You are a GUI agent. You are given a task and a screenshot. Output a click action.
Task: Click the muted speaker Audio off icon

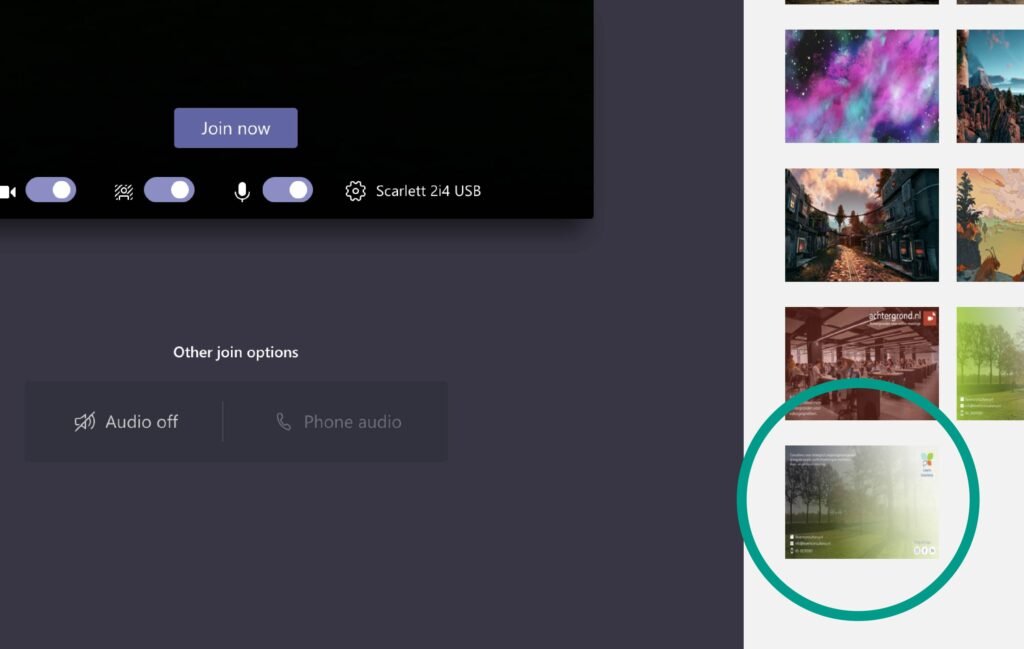tap(85, 422)
